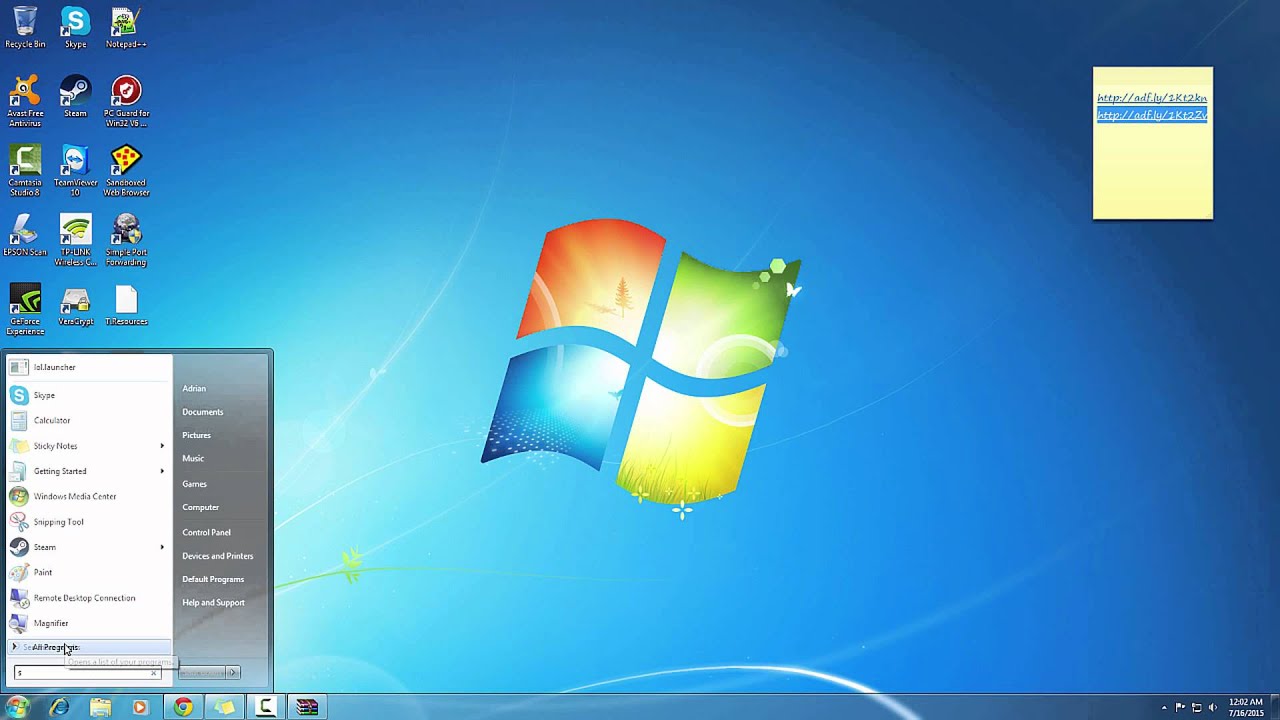Select the Camtasia Studio 8 desktop icon
This screenshot has width=1280, height=720.
25,170
